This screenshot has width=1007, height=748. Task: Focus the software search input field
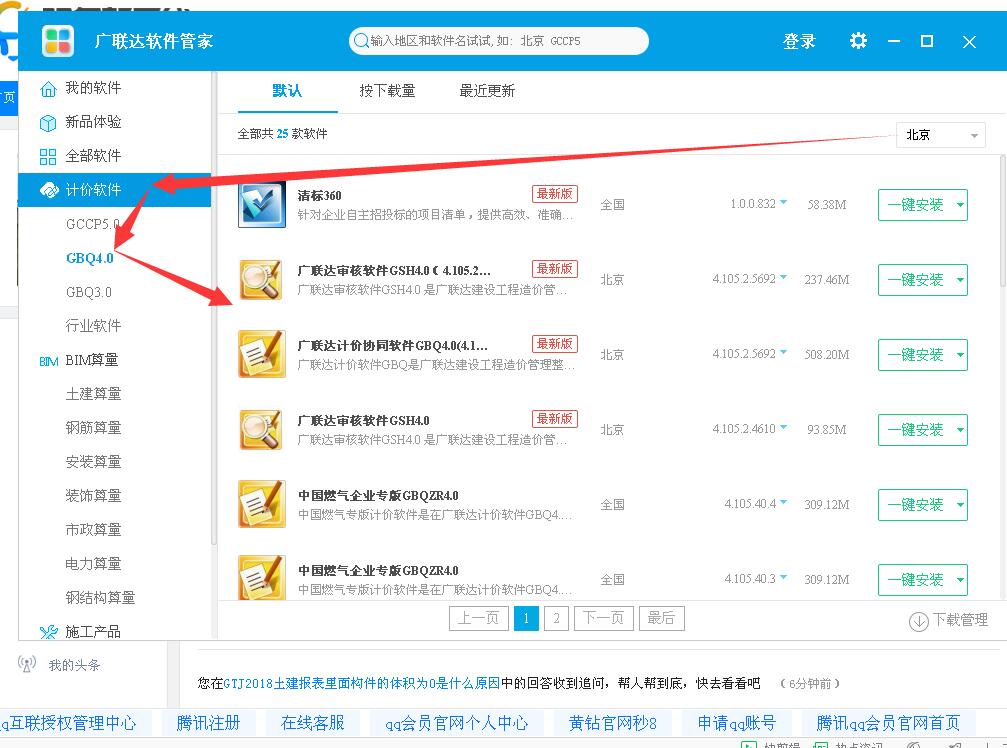coord(498,41)
